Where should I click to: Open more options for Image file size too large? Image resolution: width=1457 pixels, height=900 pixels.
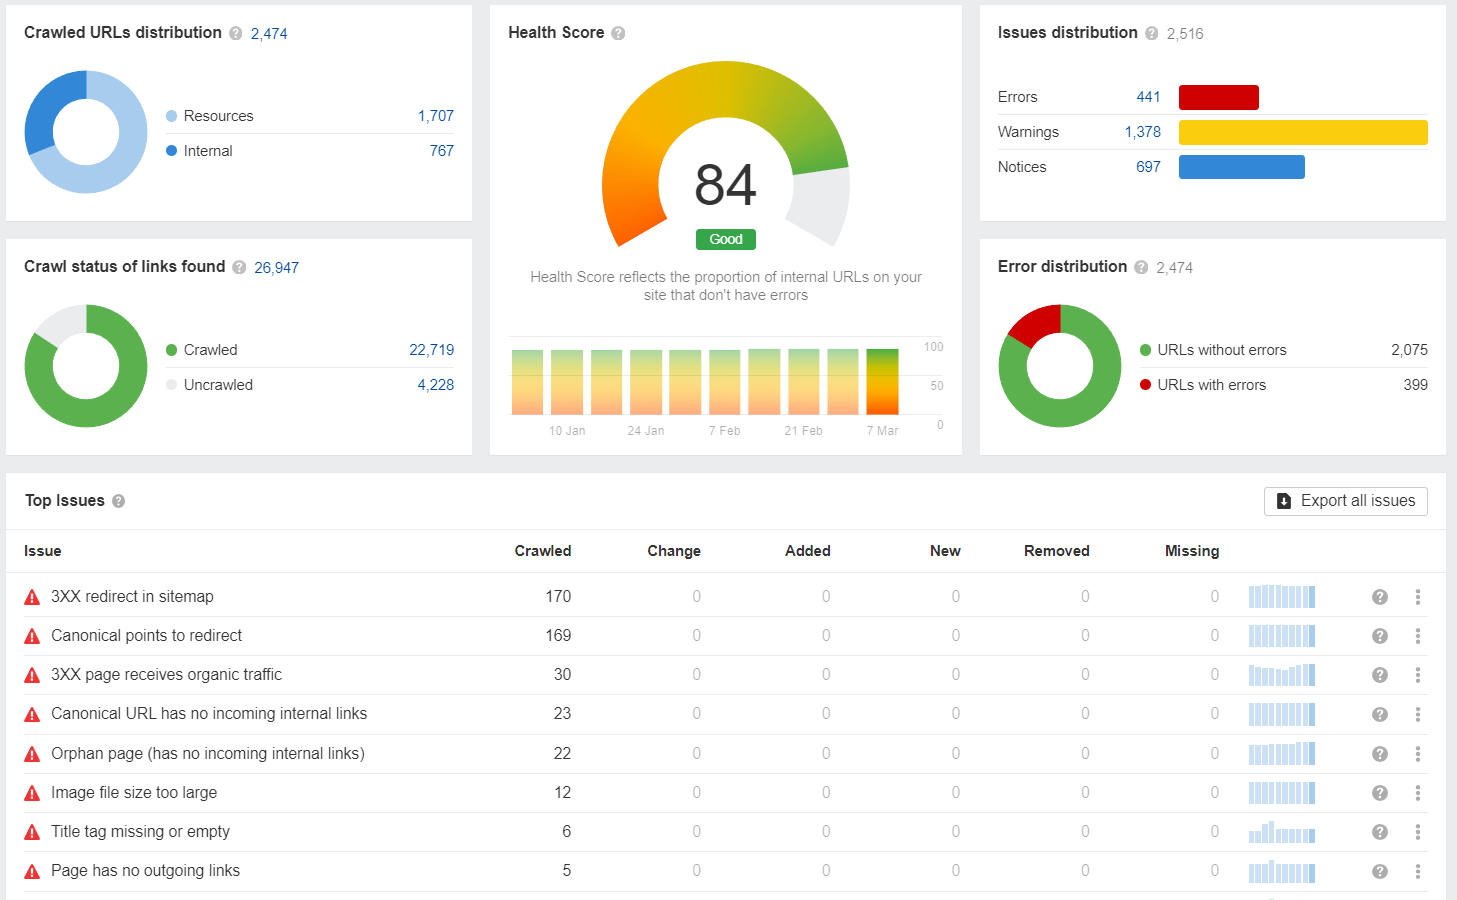pyautogui.click(x=1418, y=793)
